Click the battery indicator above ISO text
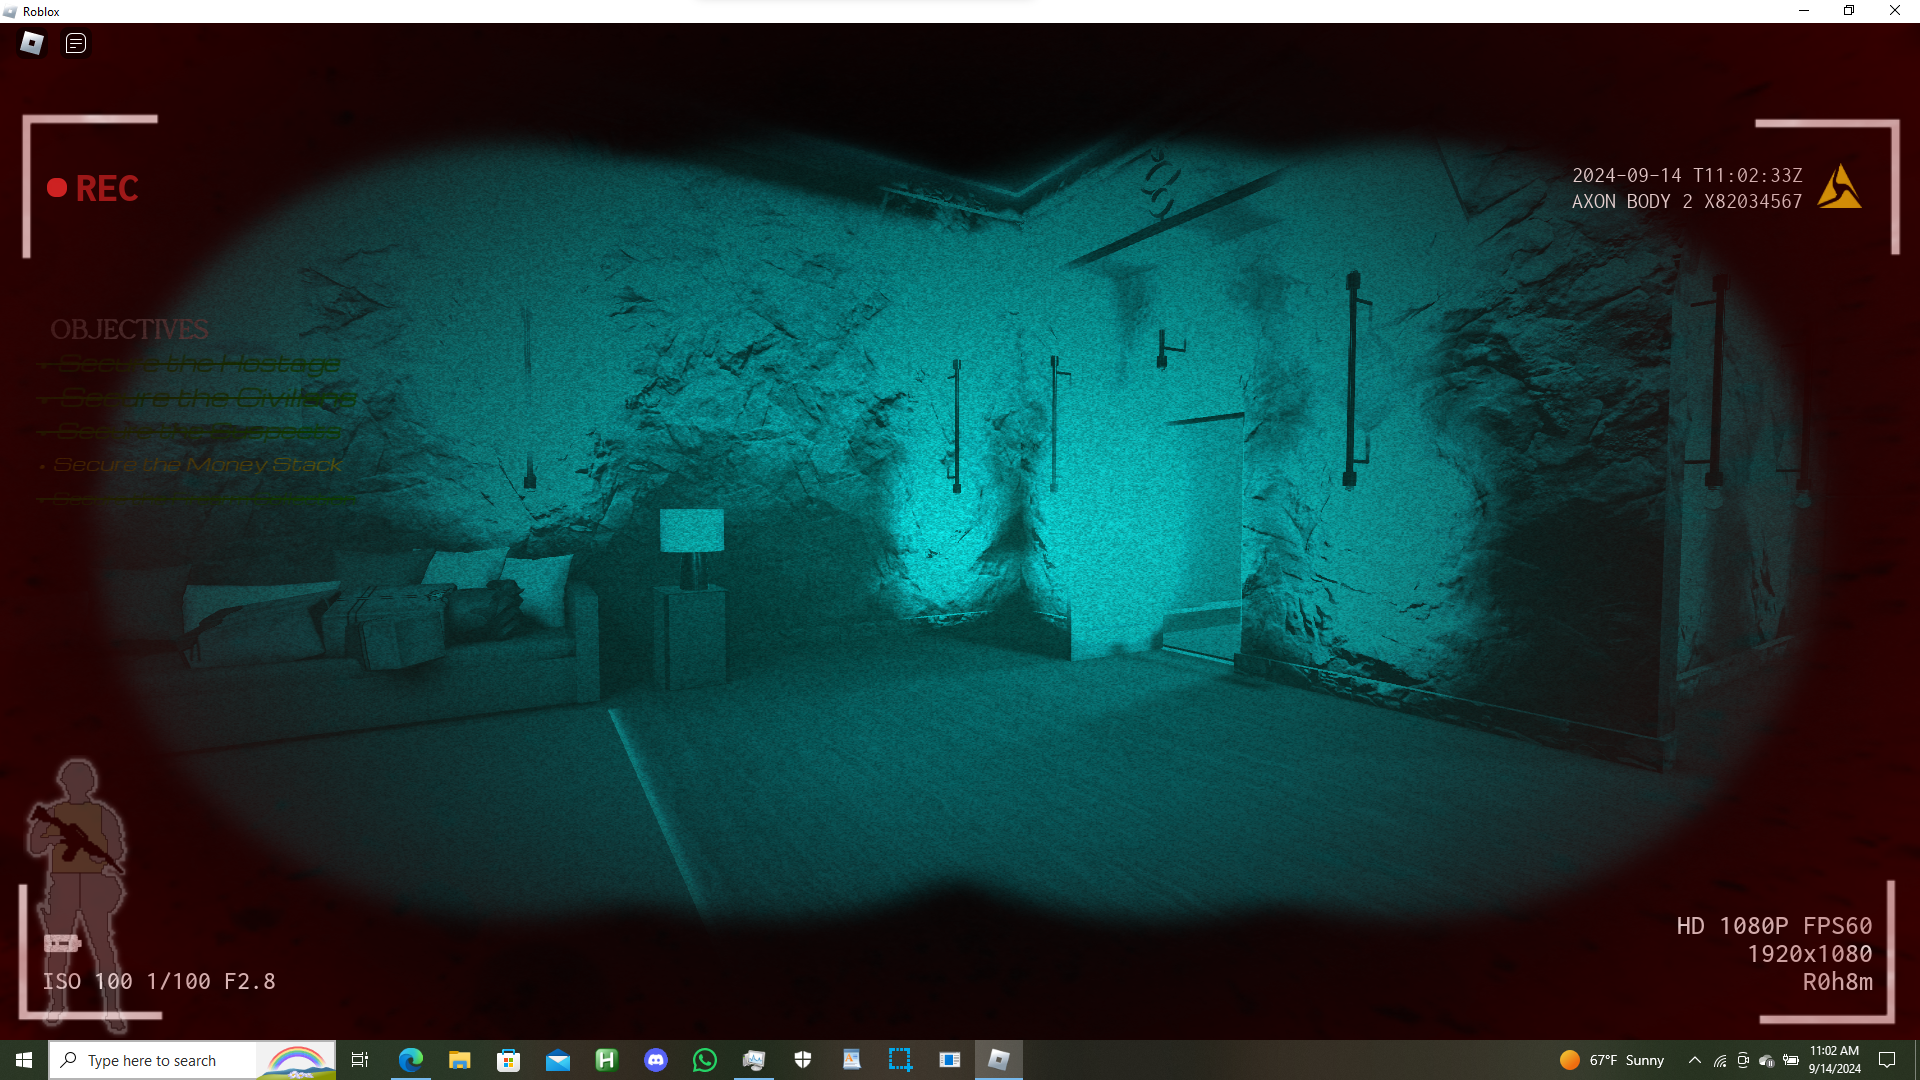Viewport: 1920px width, 1080px height. coord(62,943)
